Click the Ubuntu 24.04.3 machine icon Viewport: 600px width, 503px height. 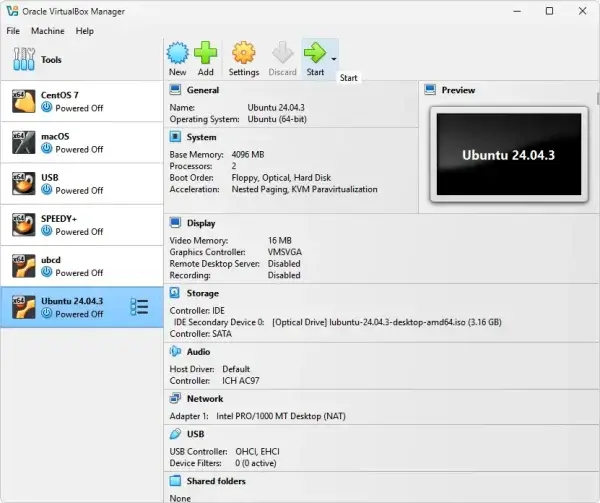click(x=23, y=307)
